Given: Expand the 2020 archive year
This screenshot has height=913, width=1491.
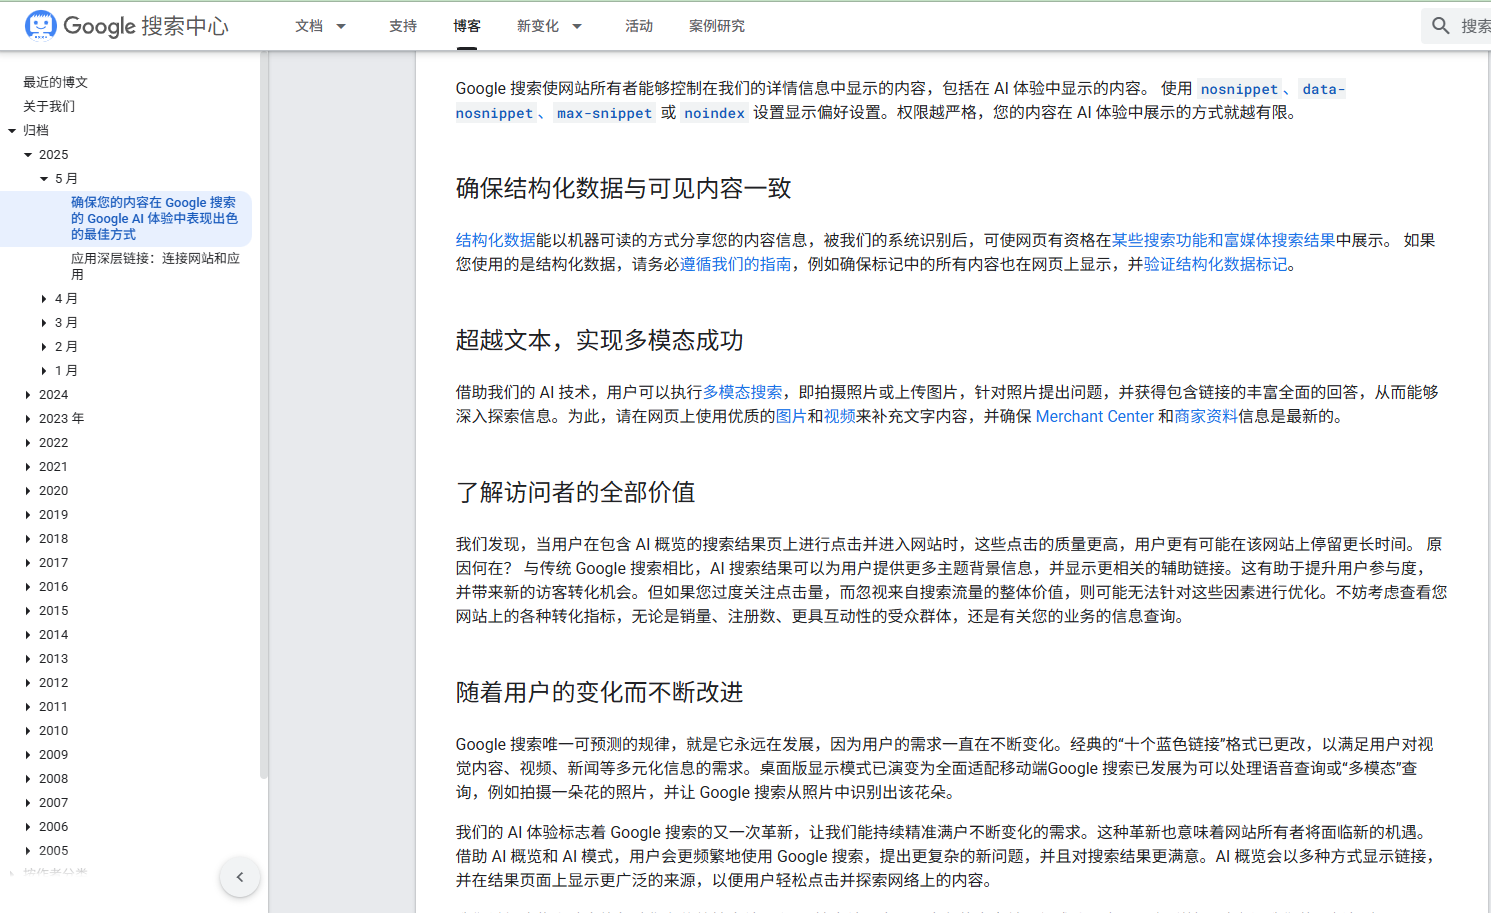Looking at the screenshot, I should point(28,491).
